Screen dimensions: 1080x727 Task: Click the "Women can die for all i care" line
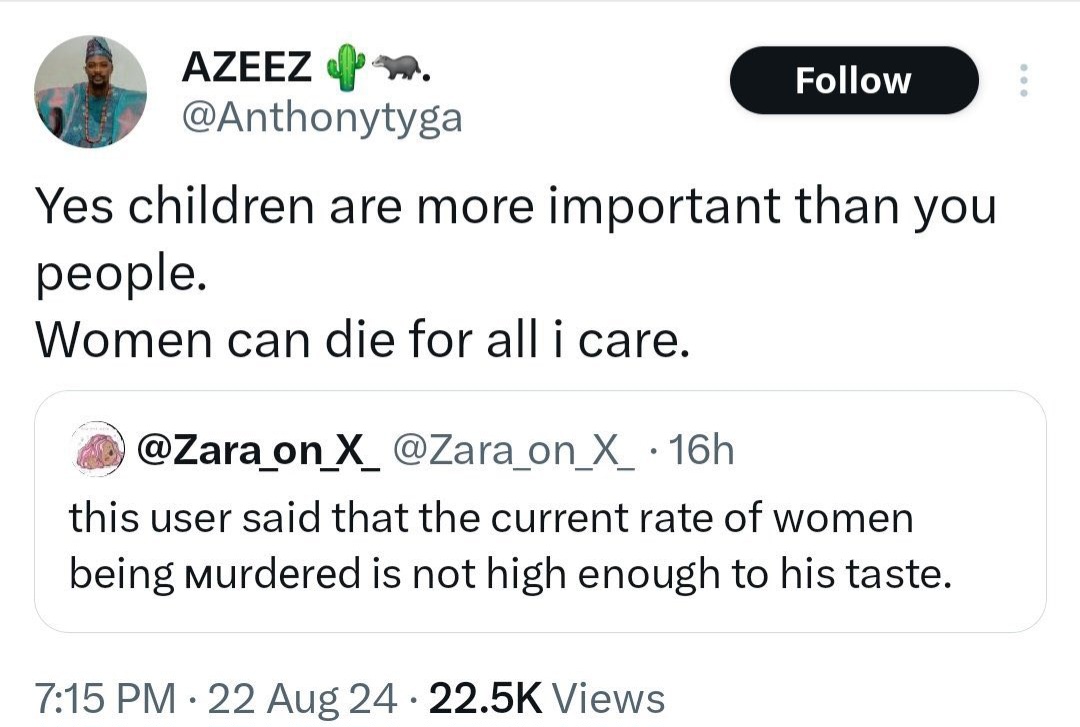362,342
